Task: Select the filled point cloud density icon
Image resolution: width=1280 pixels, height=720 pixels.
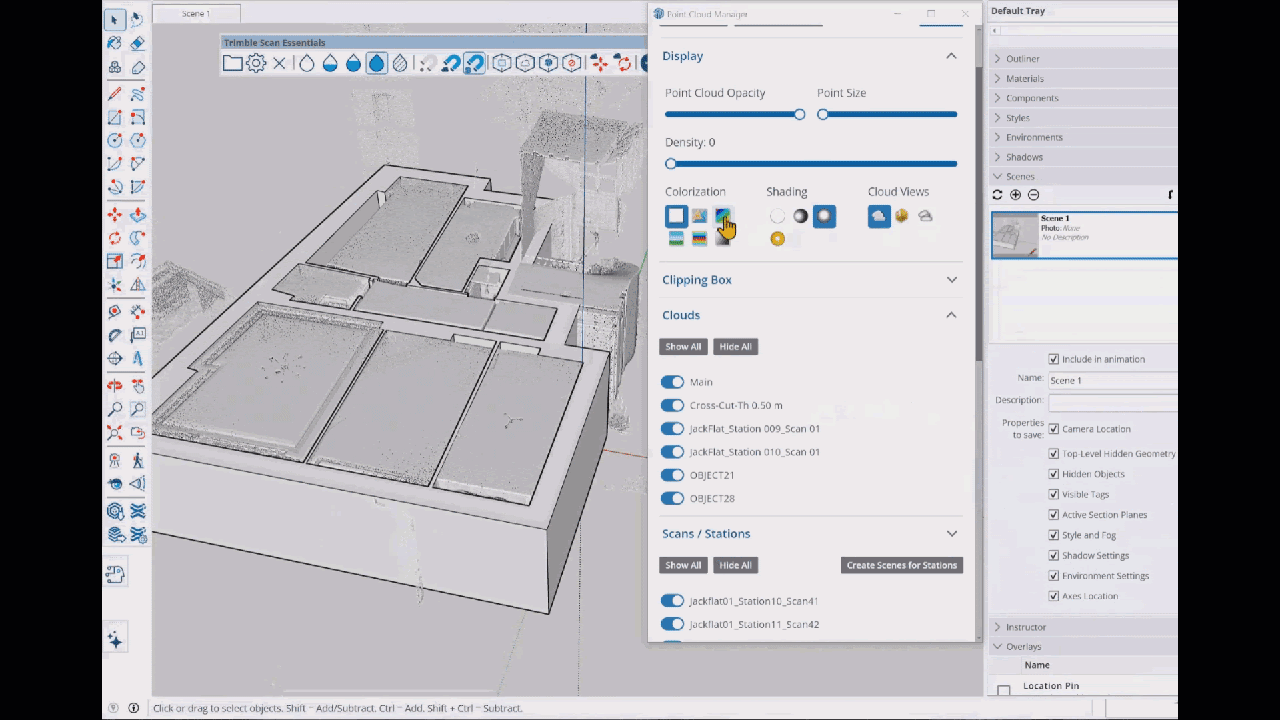Action: (376, 63)
